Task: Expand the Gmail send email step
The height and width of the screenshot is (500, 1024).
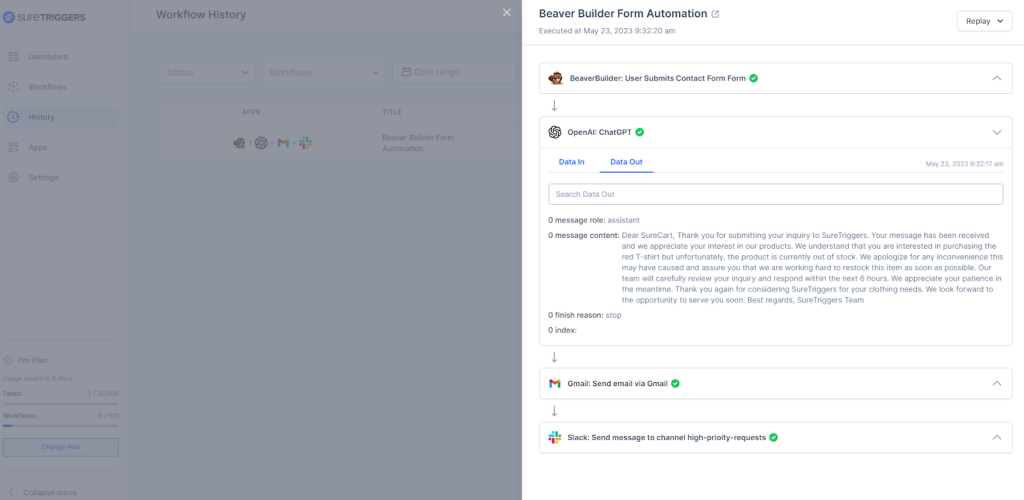Action: (x=996, y=383)
